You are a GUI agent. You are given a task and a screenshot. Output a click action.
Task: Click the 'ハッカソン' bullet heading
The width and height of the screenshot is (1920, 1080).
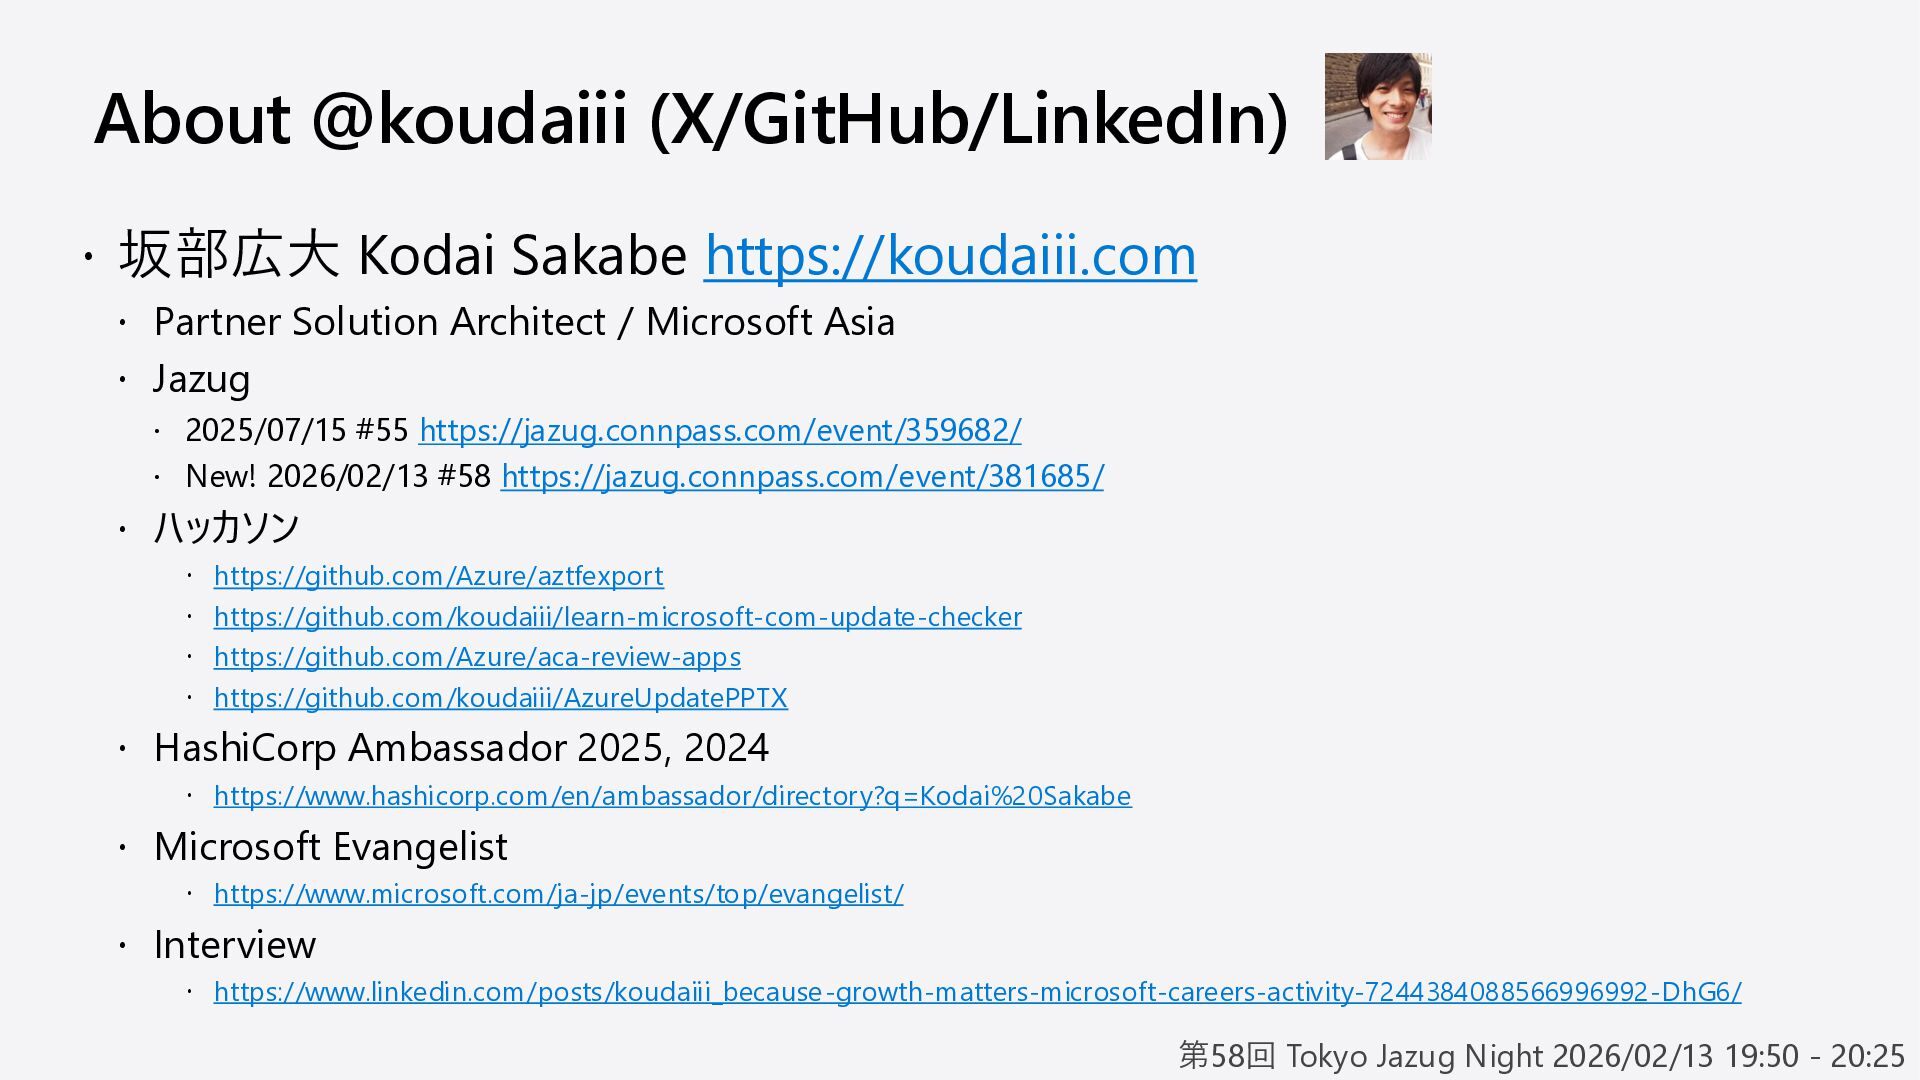226,527
